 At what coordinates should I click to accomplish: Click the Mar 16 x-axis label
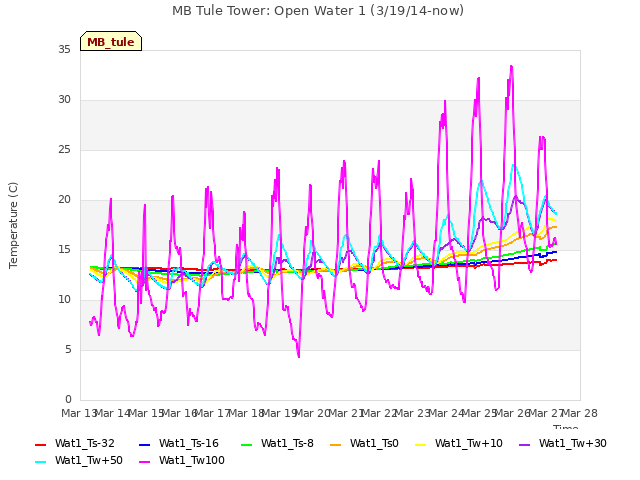pyautogui.click(x=179, y=413)
